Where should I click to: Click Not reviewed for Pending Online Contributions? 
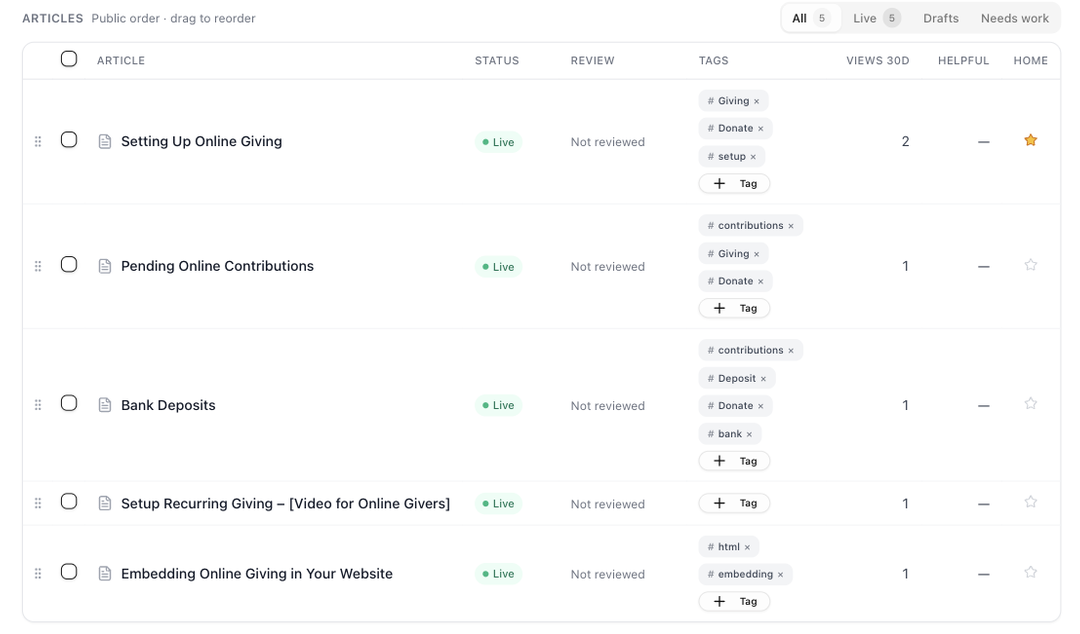coord(608,267)
